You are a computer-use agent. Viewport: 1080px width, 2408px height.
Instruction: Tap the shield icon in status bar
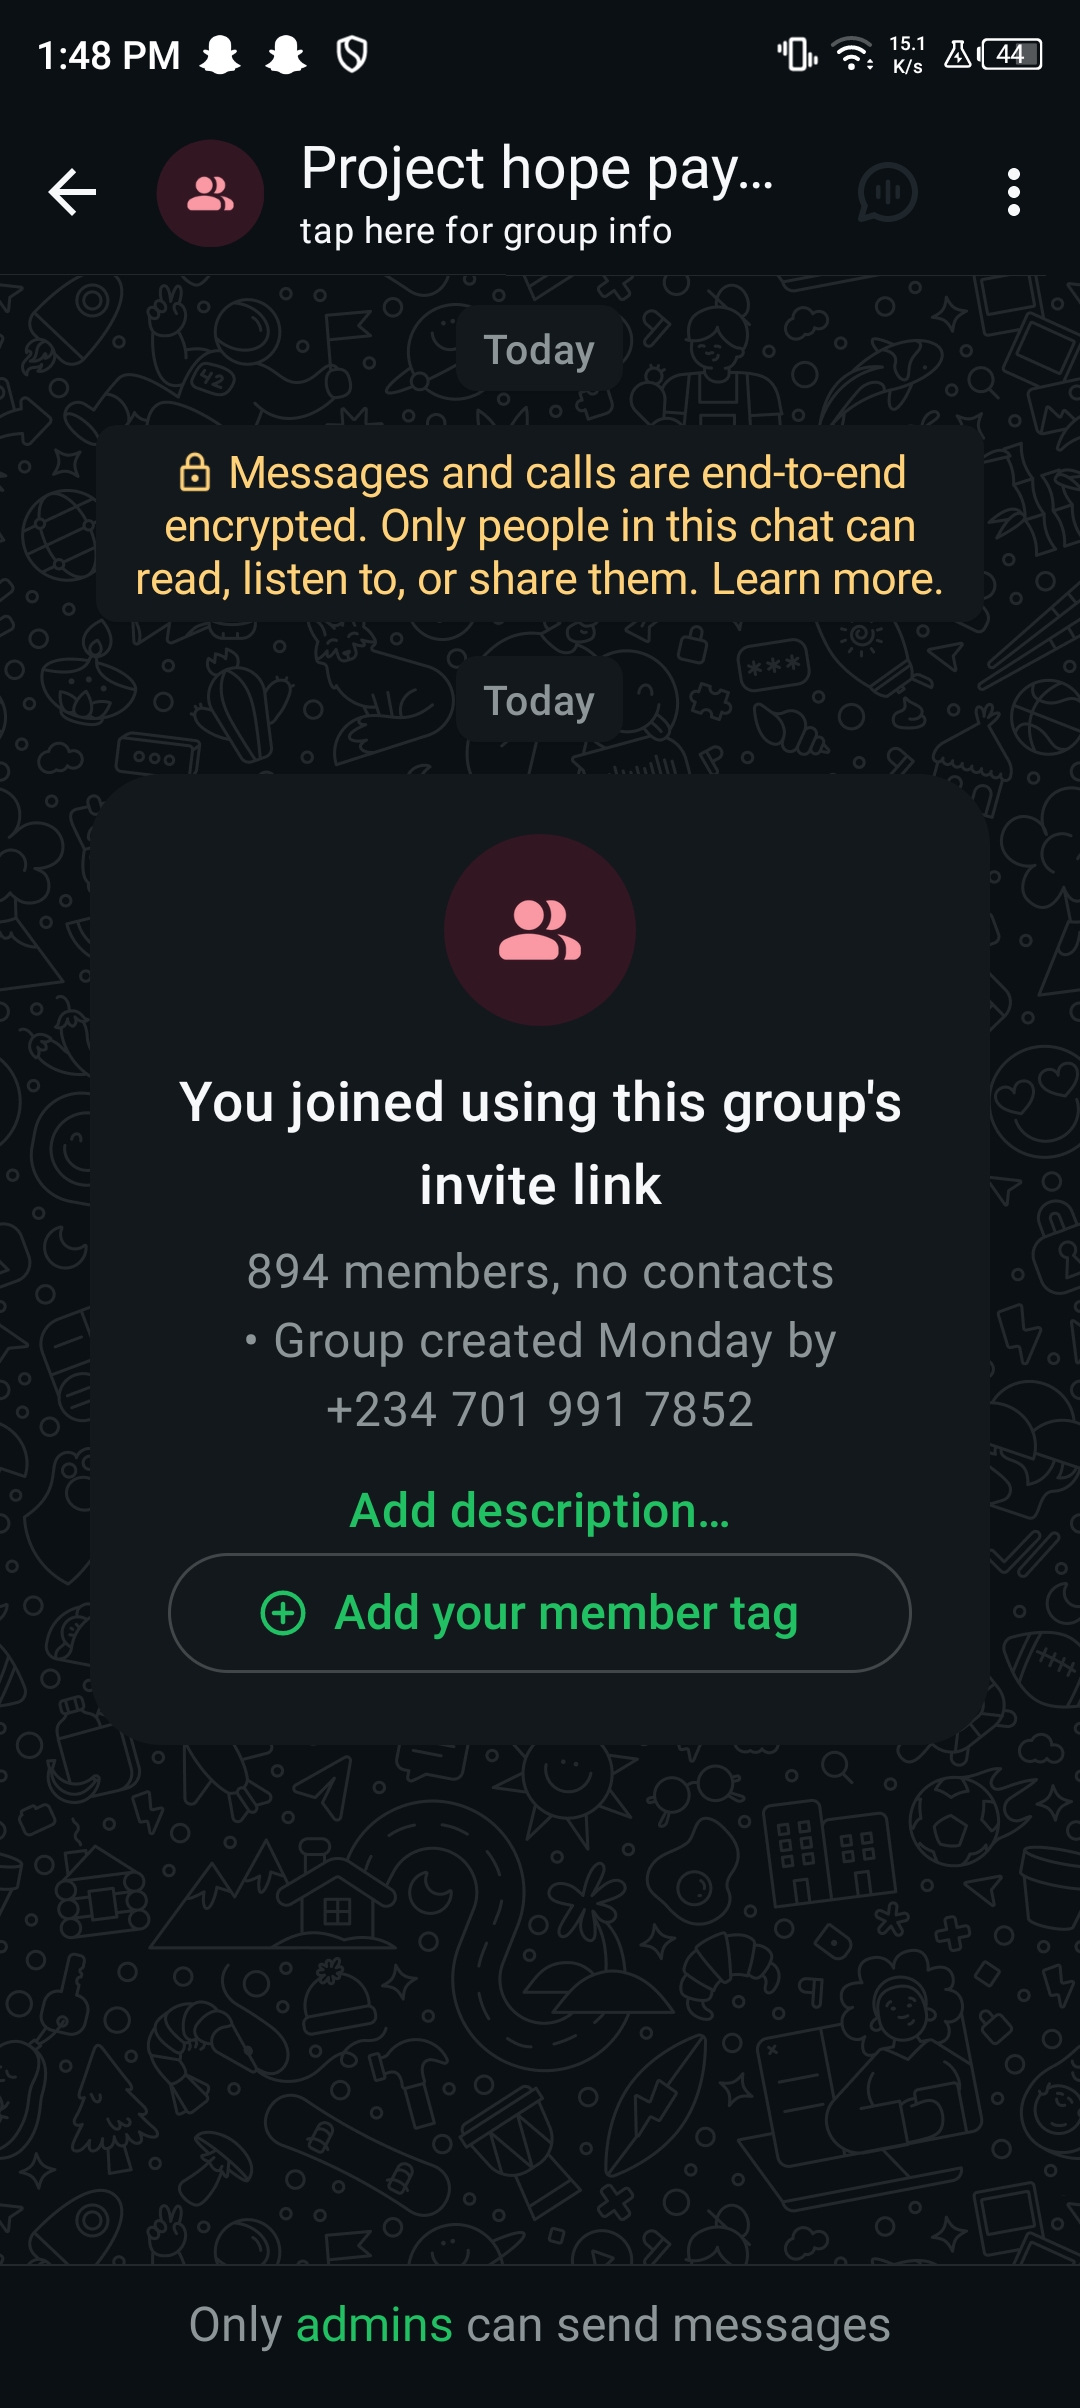[352, 55]
